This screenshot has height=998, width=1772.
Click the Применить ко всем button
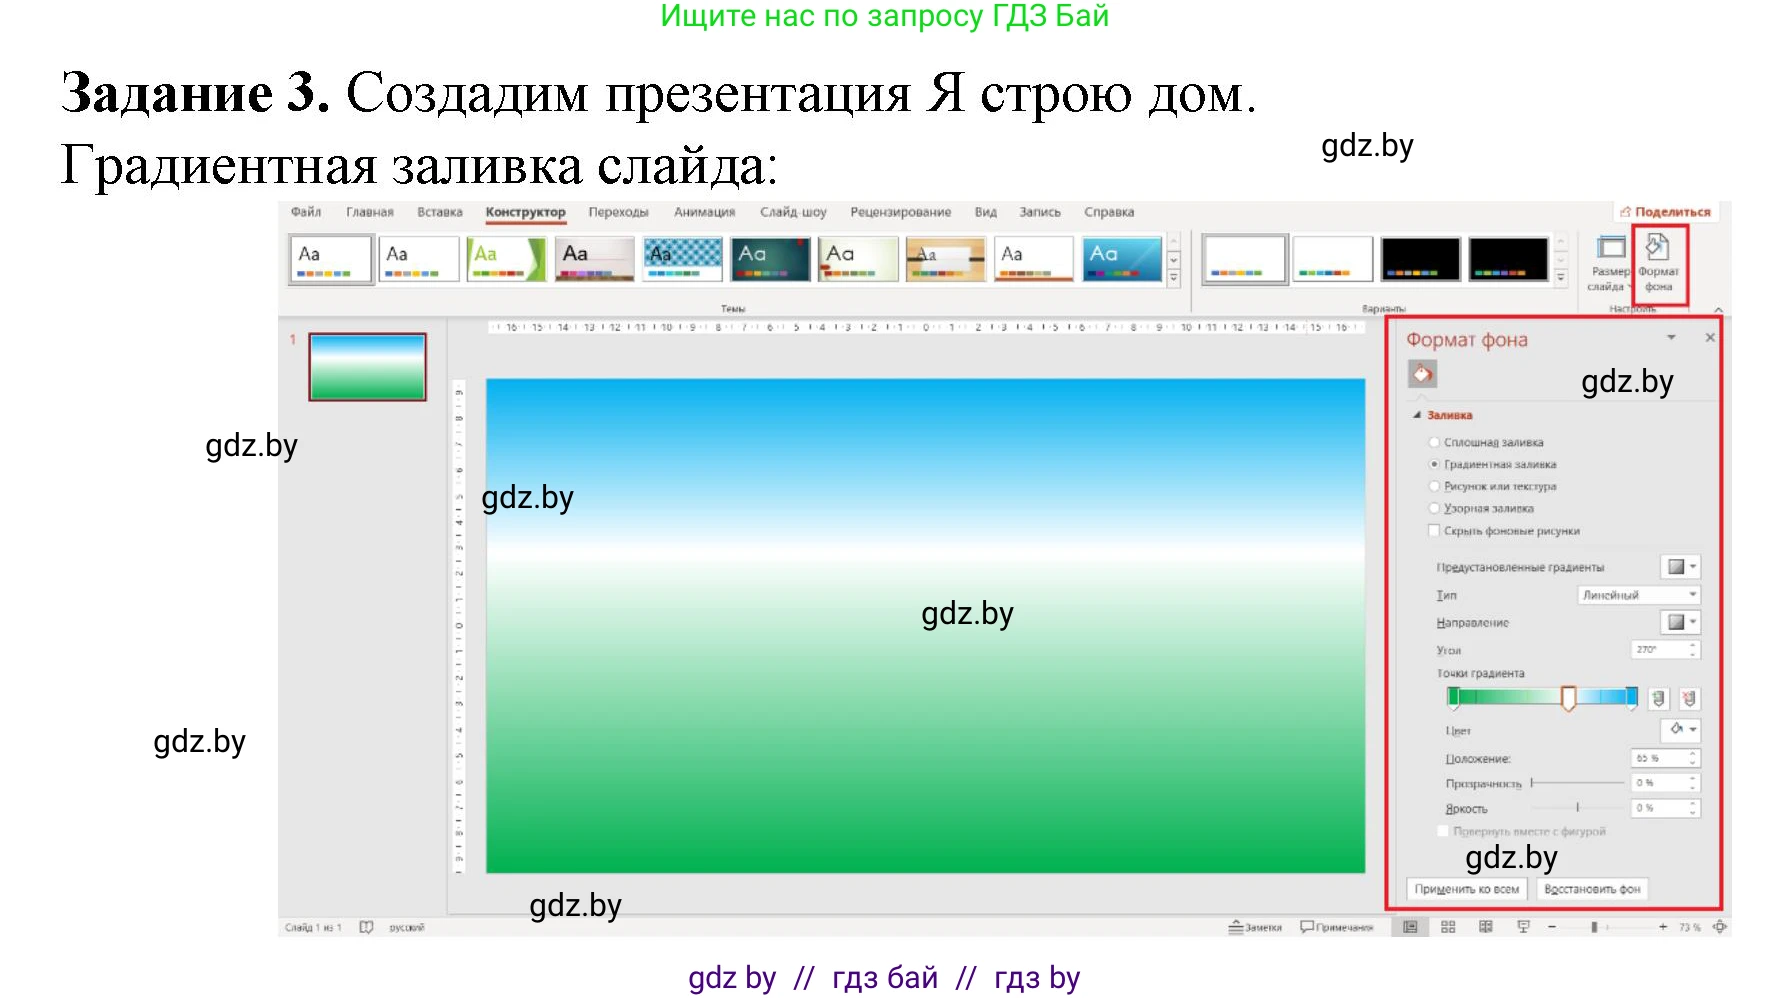tap(1466, 888)
